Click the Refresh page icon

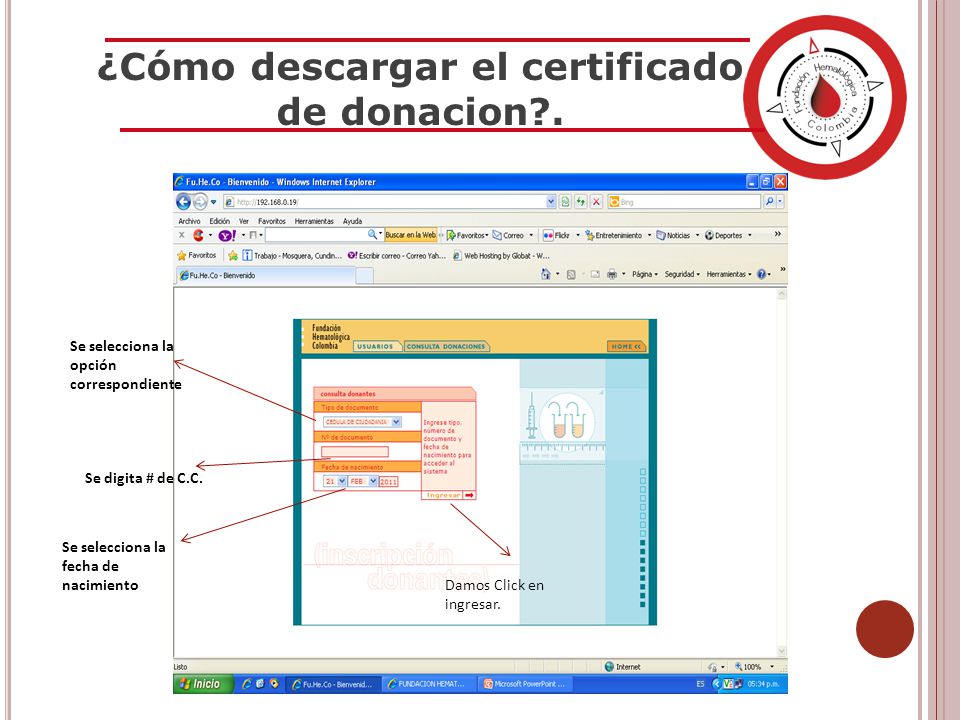pos(580,201)
